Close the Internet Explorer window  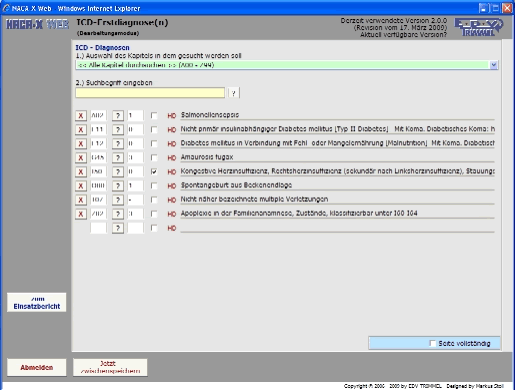coord(507,8)
